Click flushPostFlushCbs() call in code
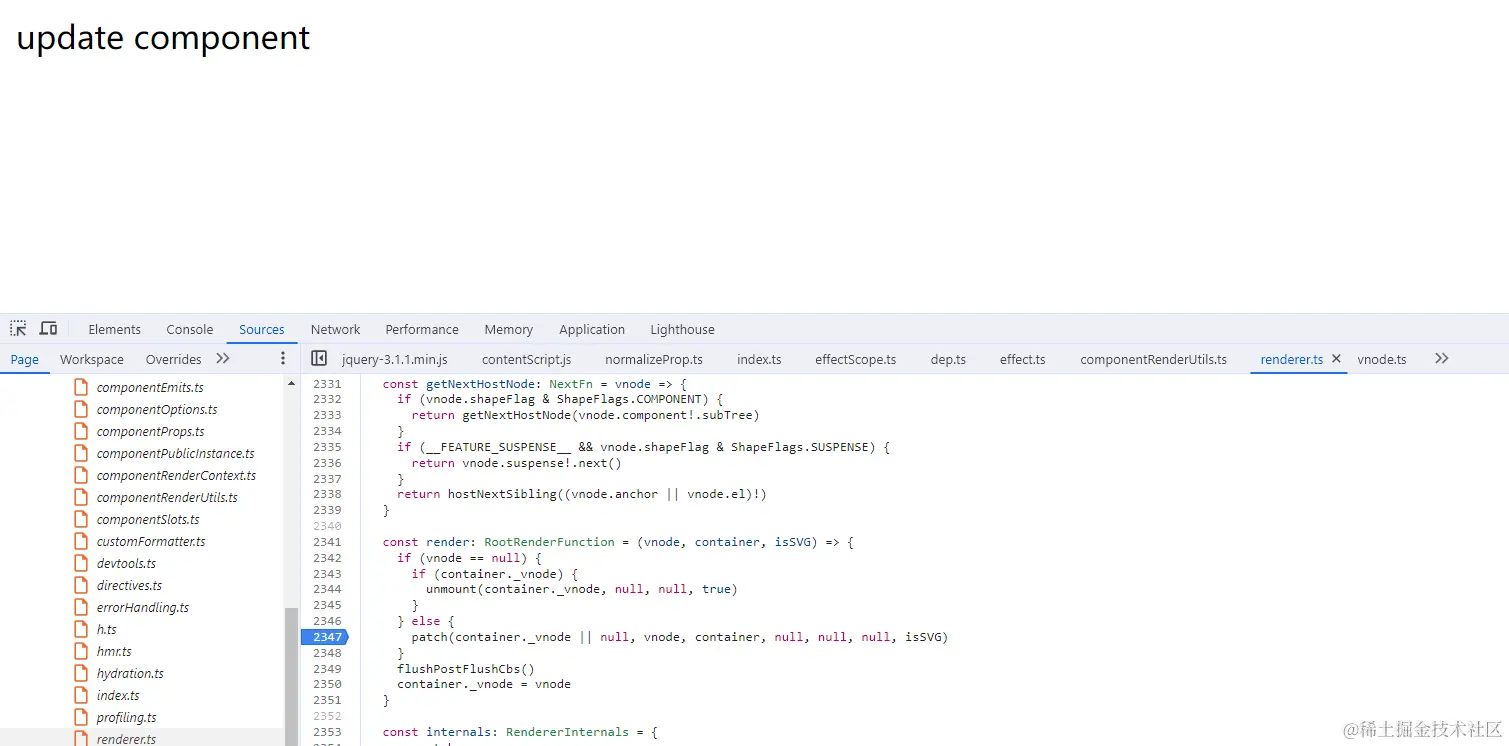The height and width of the screenshot is (746, 1509). click(466, 669)
